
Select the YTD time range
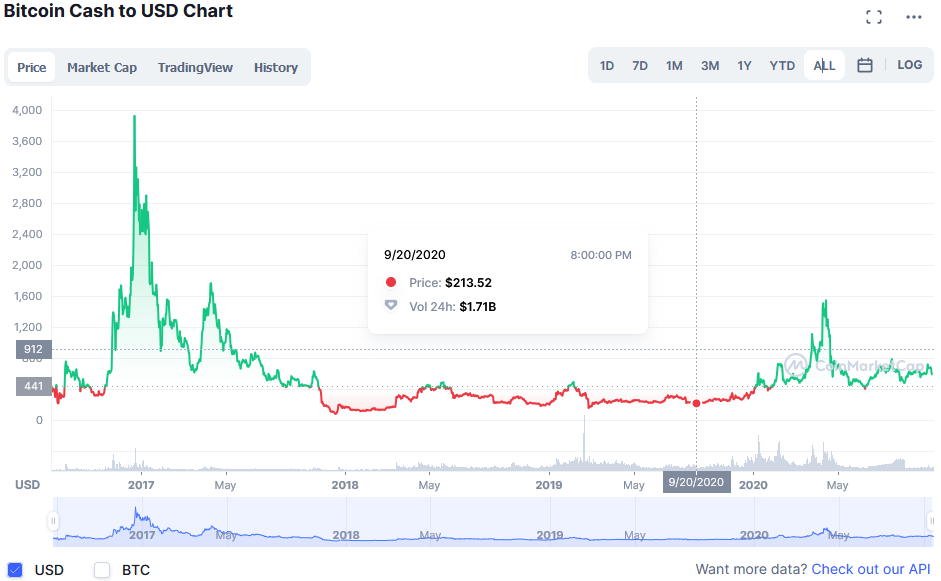click(x=782, y=65)
